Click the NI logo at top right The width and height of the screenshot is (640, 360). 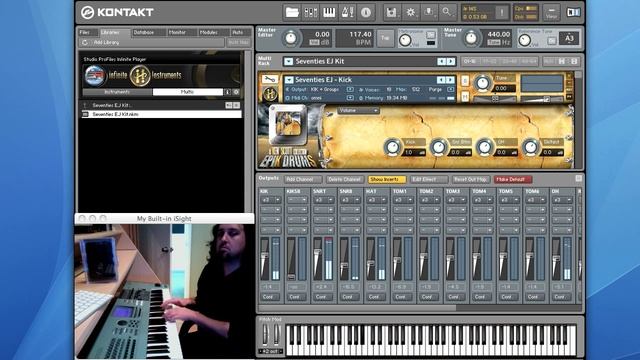(x=573, y=12)
